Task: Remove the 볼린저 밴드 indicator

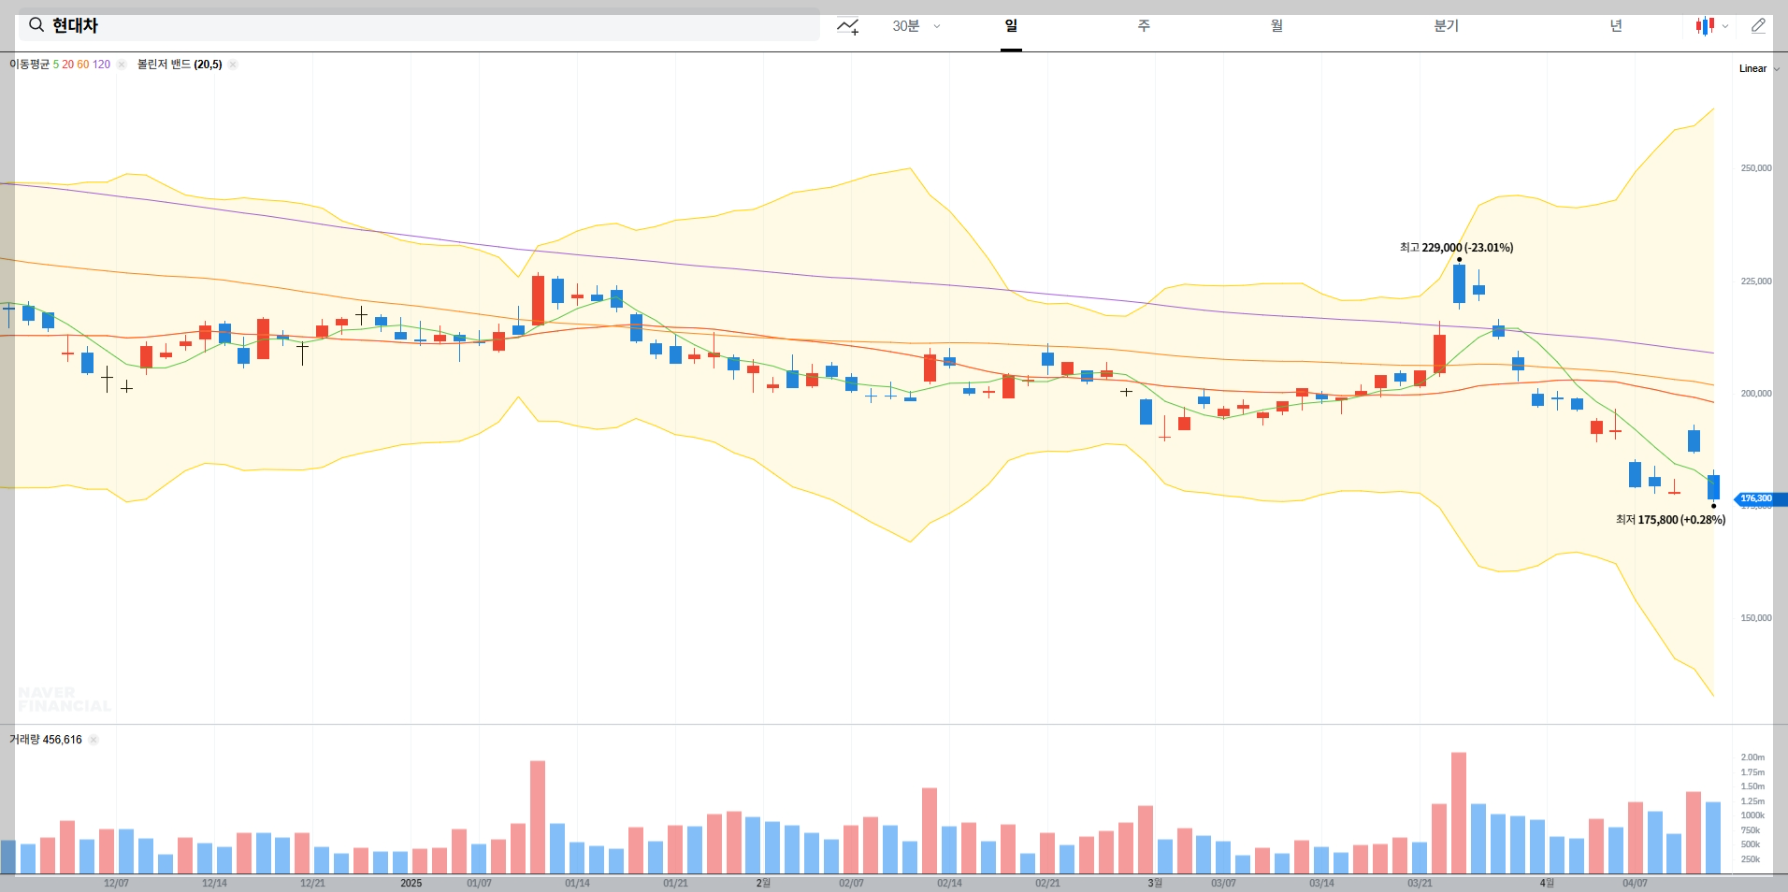Action: coord(233,64)
